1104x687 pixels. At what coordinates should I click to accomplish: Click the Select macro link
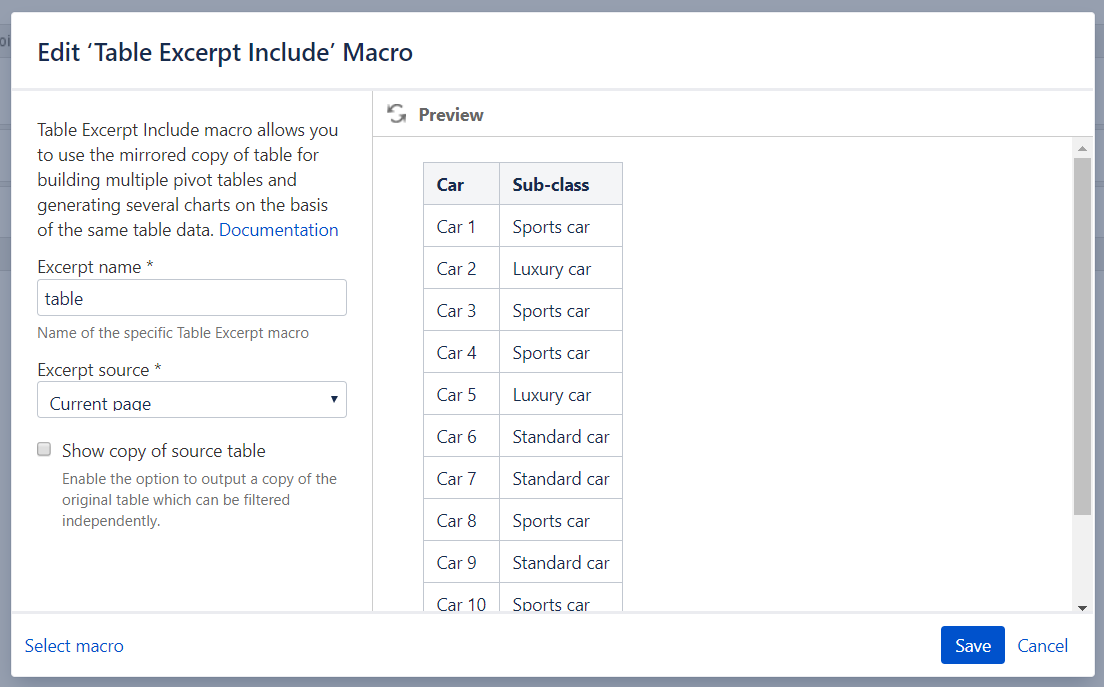point(74,645)
